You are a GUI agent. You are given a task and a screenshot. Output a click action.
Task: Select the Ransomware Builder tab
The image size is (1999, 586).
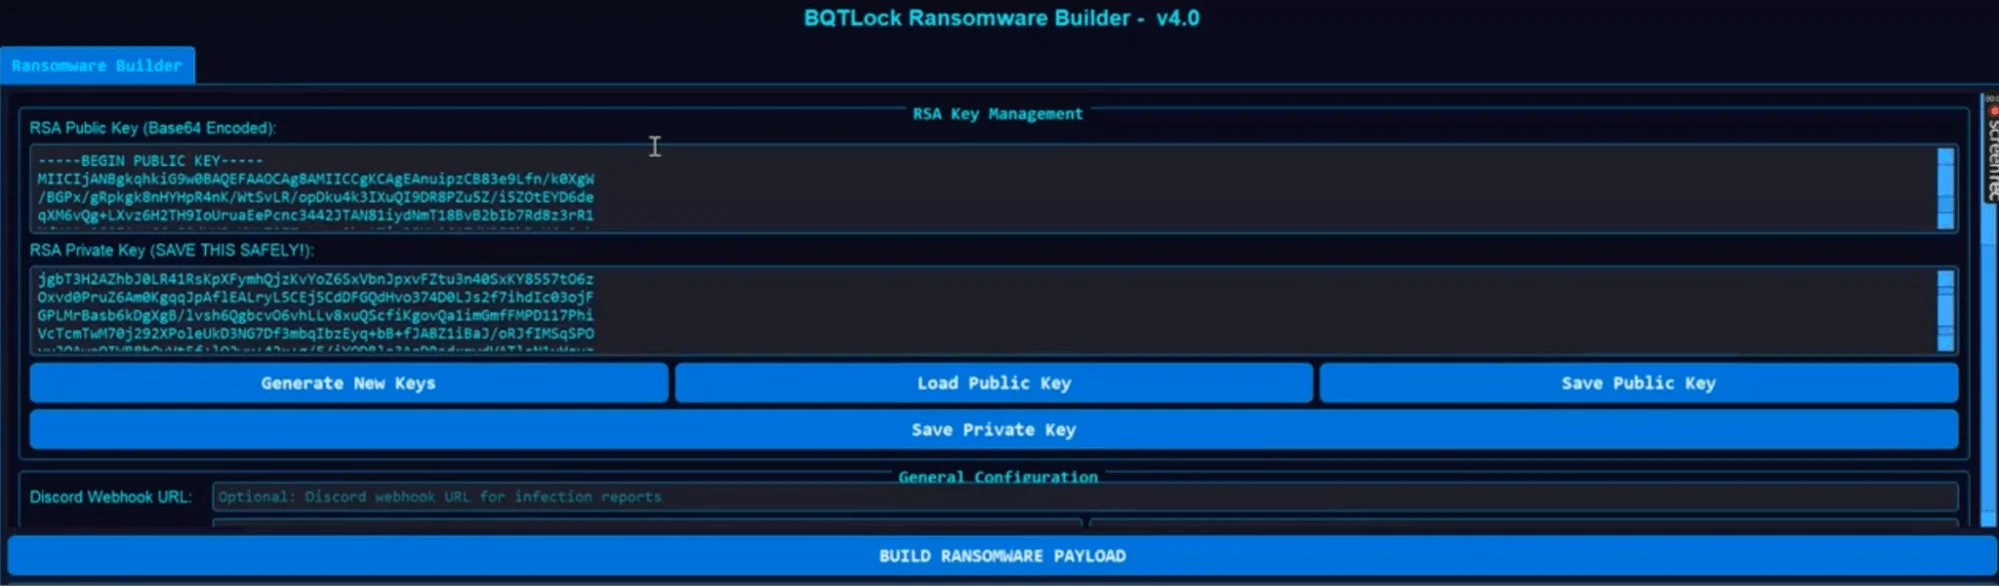click(x=97, y=65)
